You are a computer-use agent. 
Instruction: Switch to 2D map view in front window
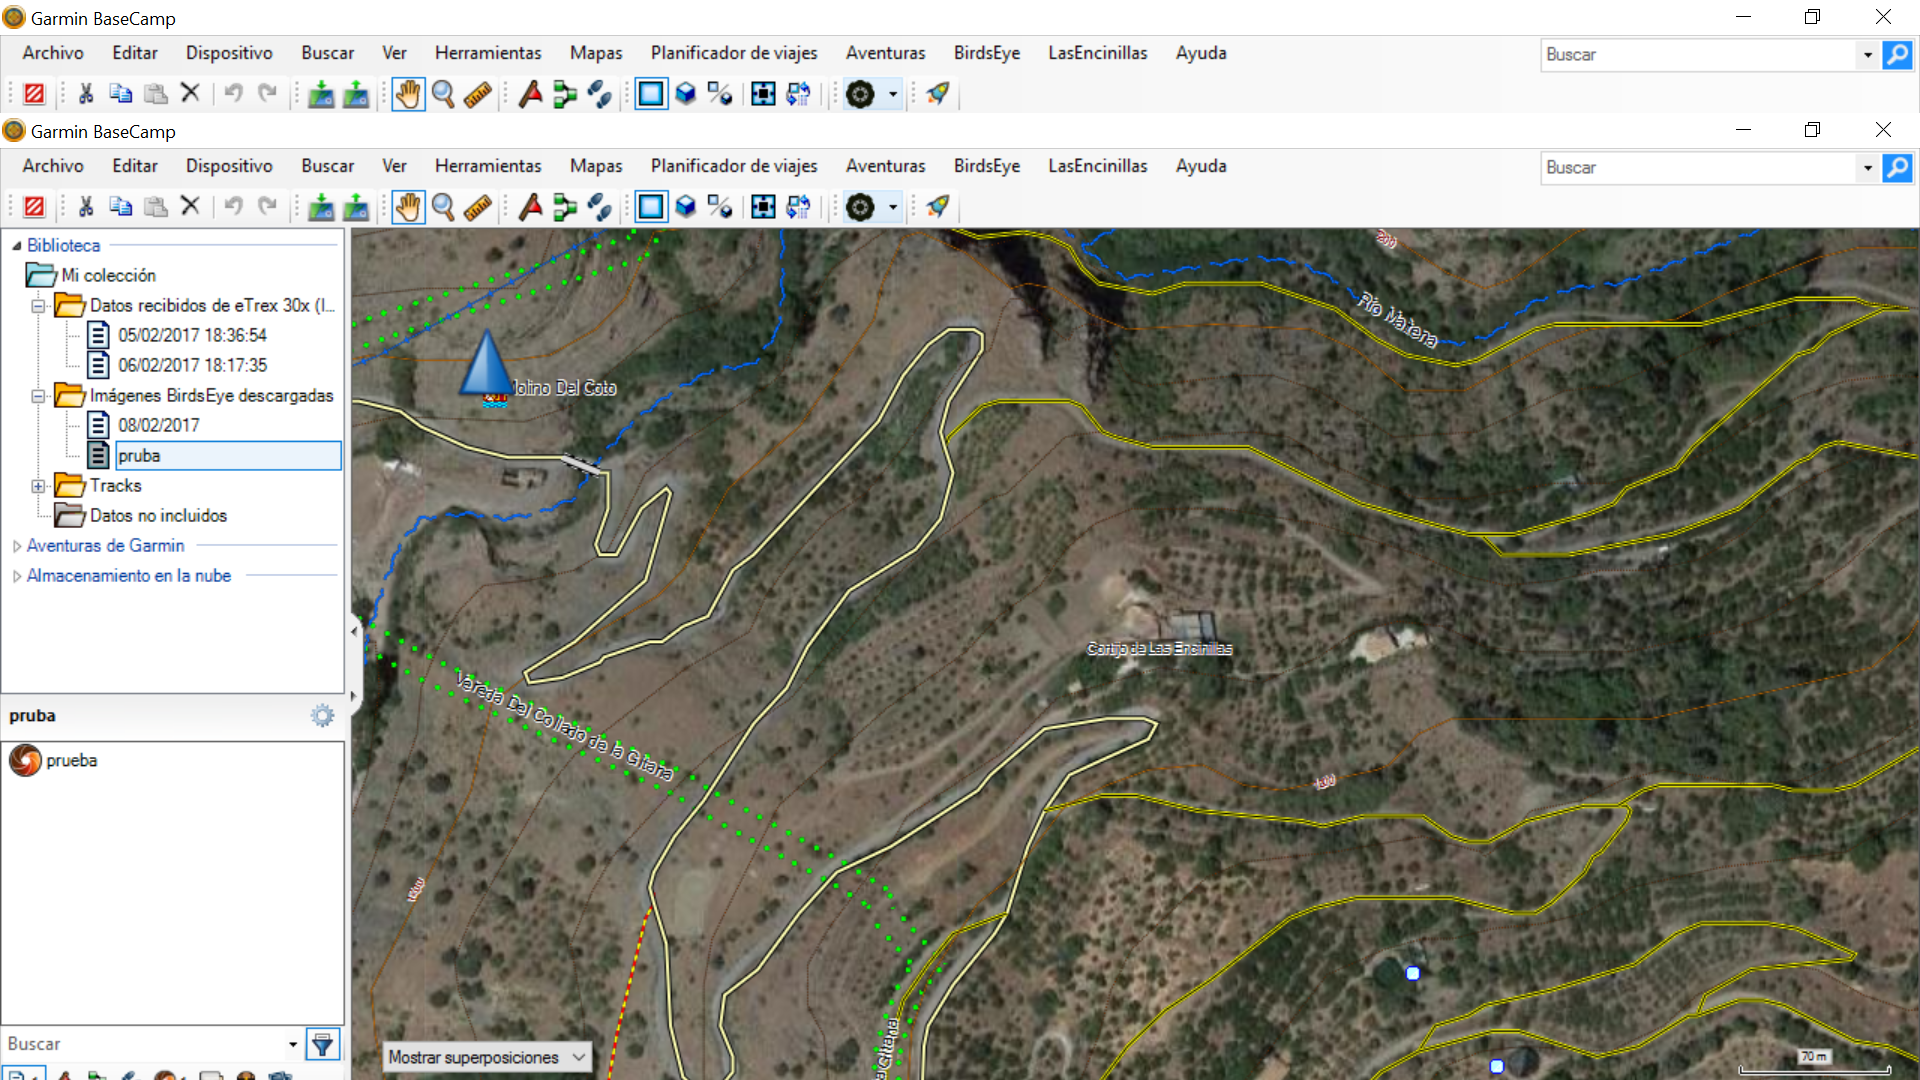pos(651,207)
